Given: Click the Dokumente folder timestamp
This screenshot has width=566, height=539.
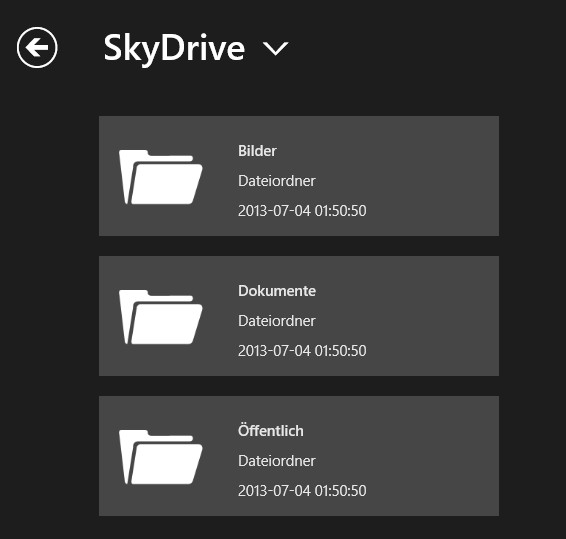Looking at the screenshot, I should (x=302, y=351).
